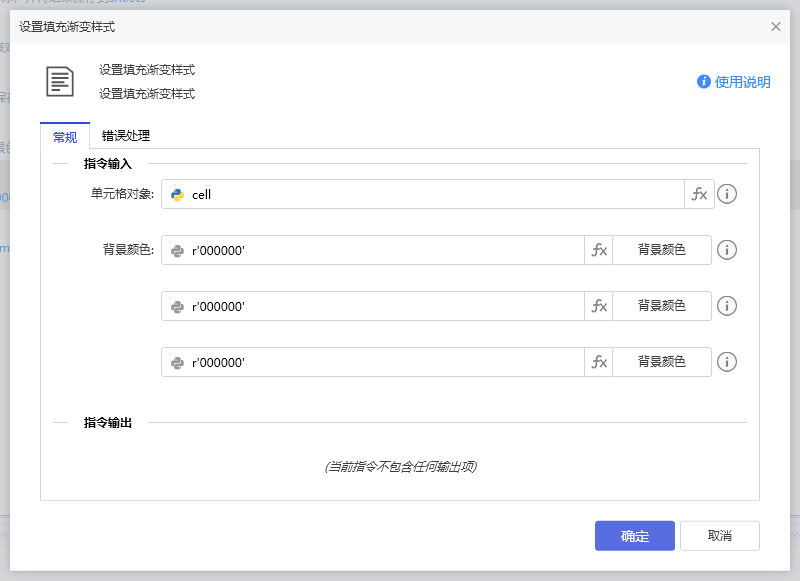Open the 使用说明 help link
The height and width of the screenshot is (581, 800).
click(734, 82)
